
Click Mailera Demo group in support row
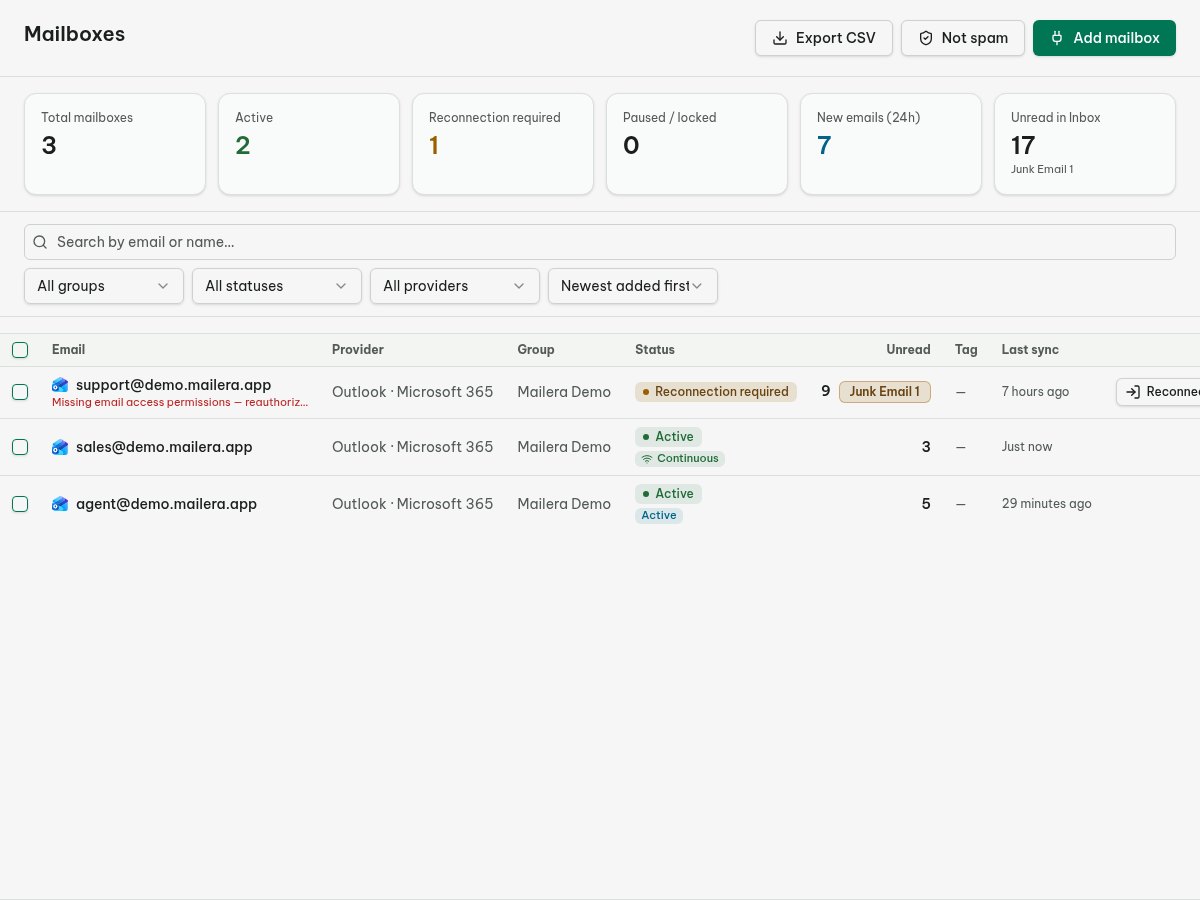point(564,392)
